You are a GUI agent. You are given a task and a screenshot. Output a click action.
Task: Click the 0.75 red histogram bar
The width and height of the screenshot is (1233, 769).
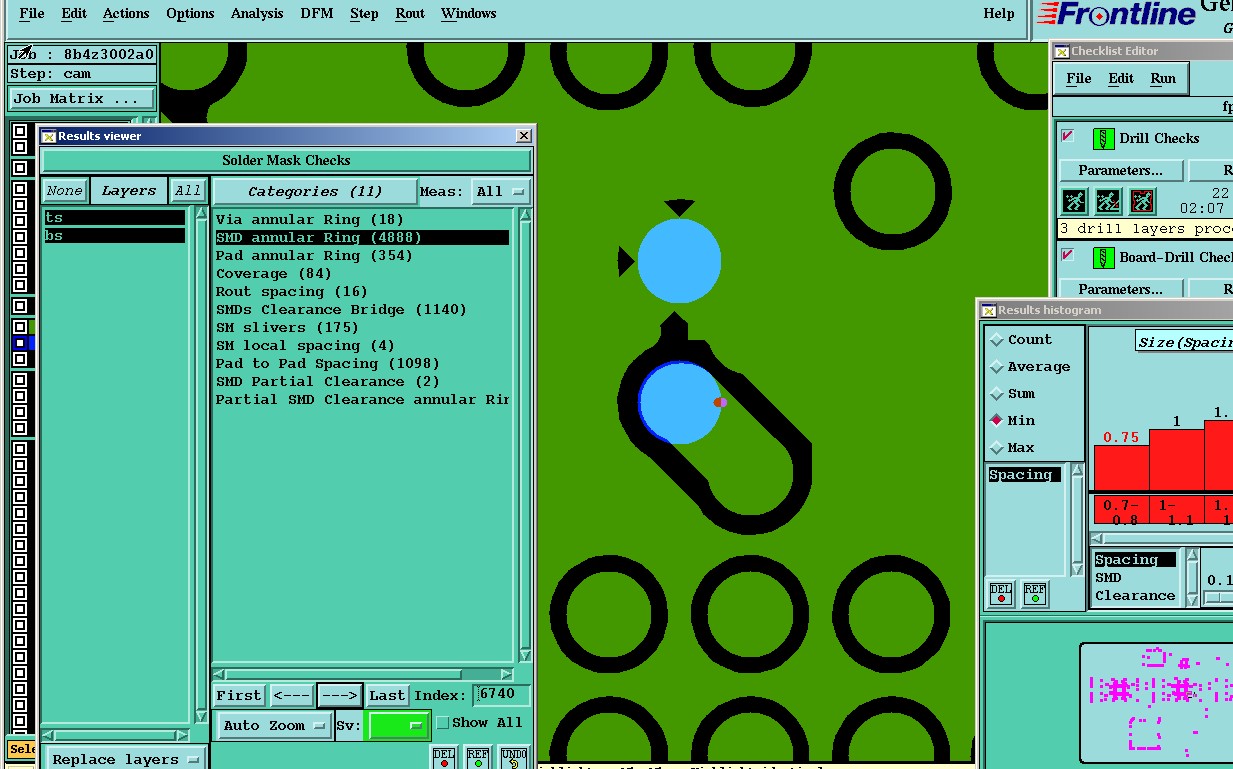1121,467
